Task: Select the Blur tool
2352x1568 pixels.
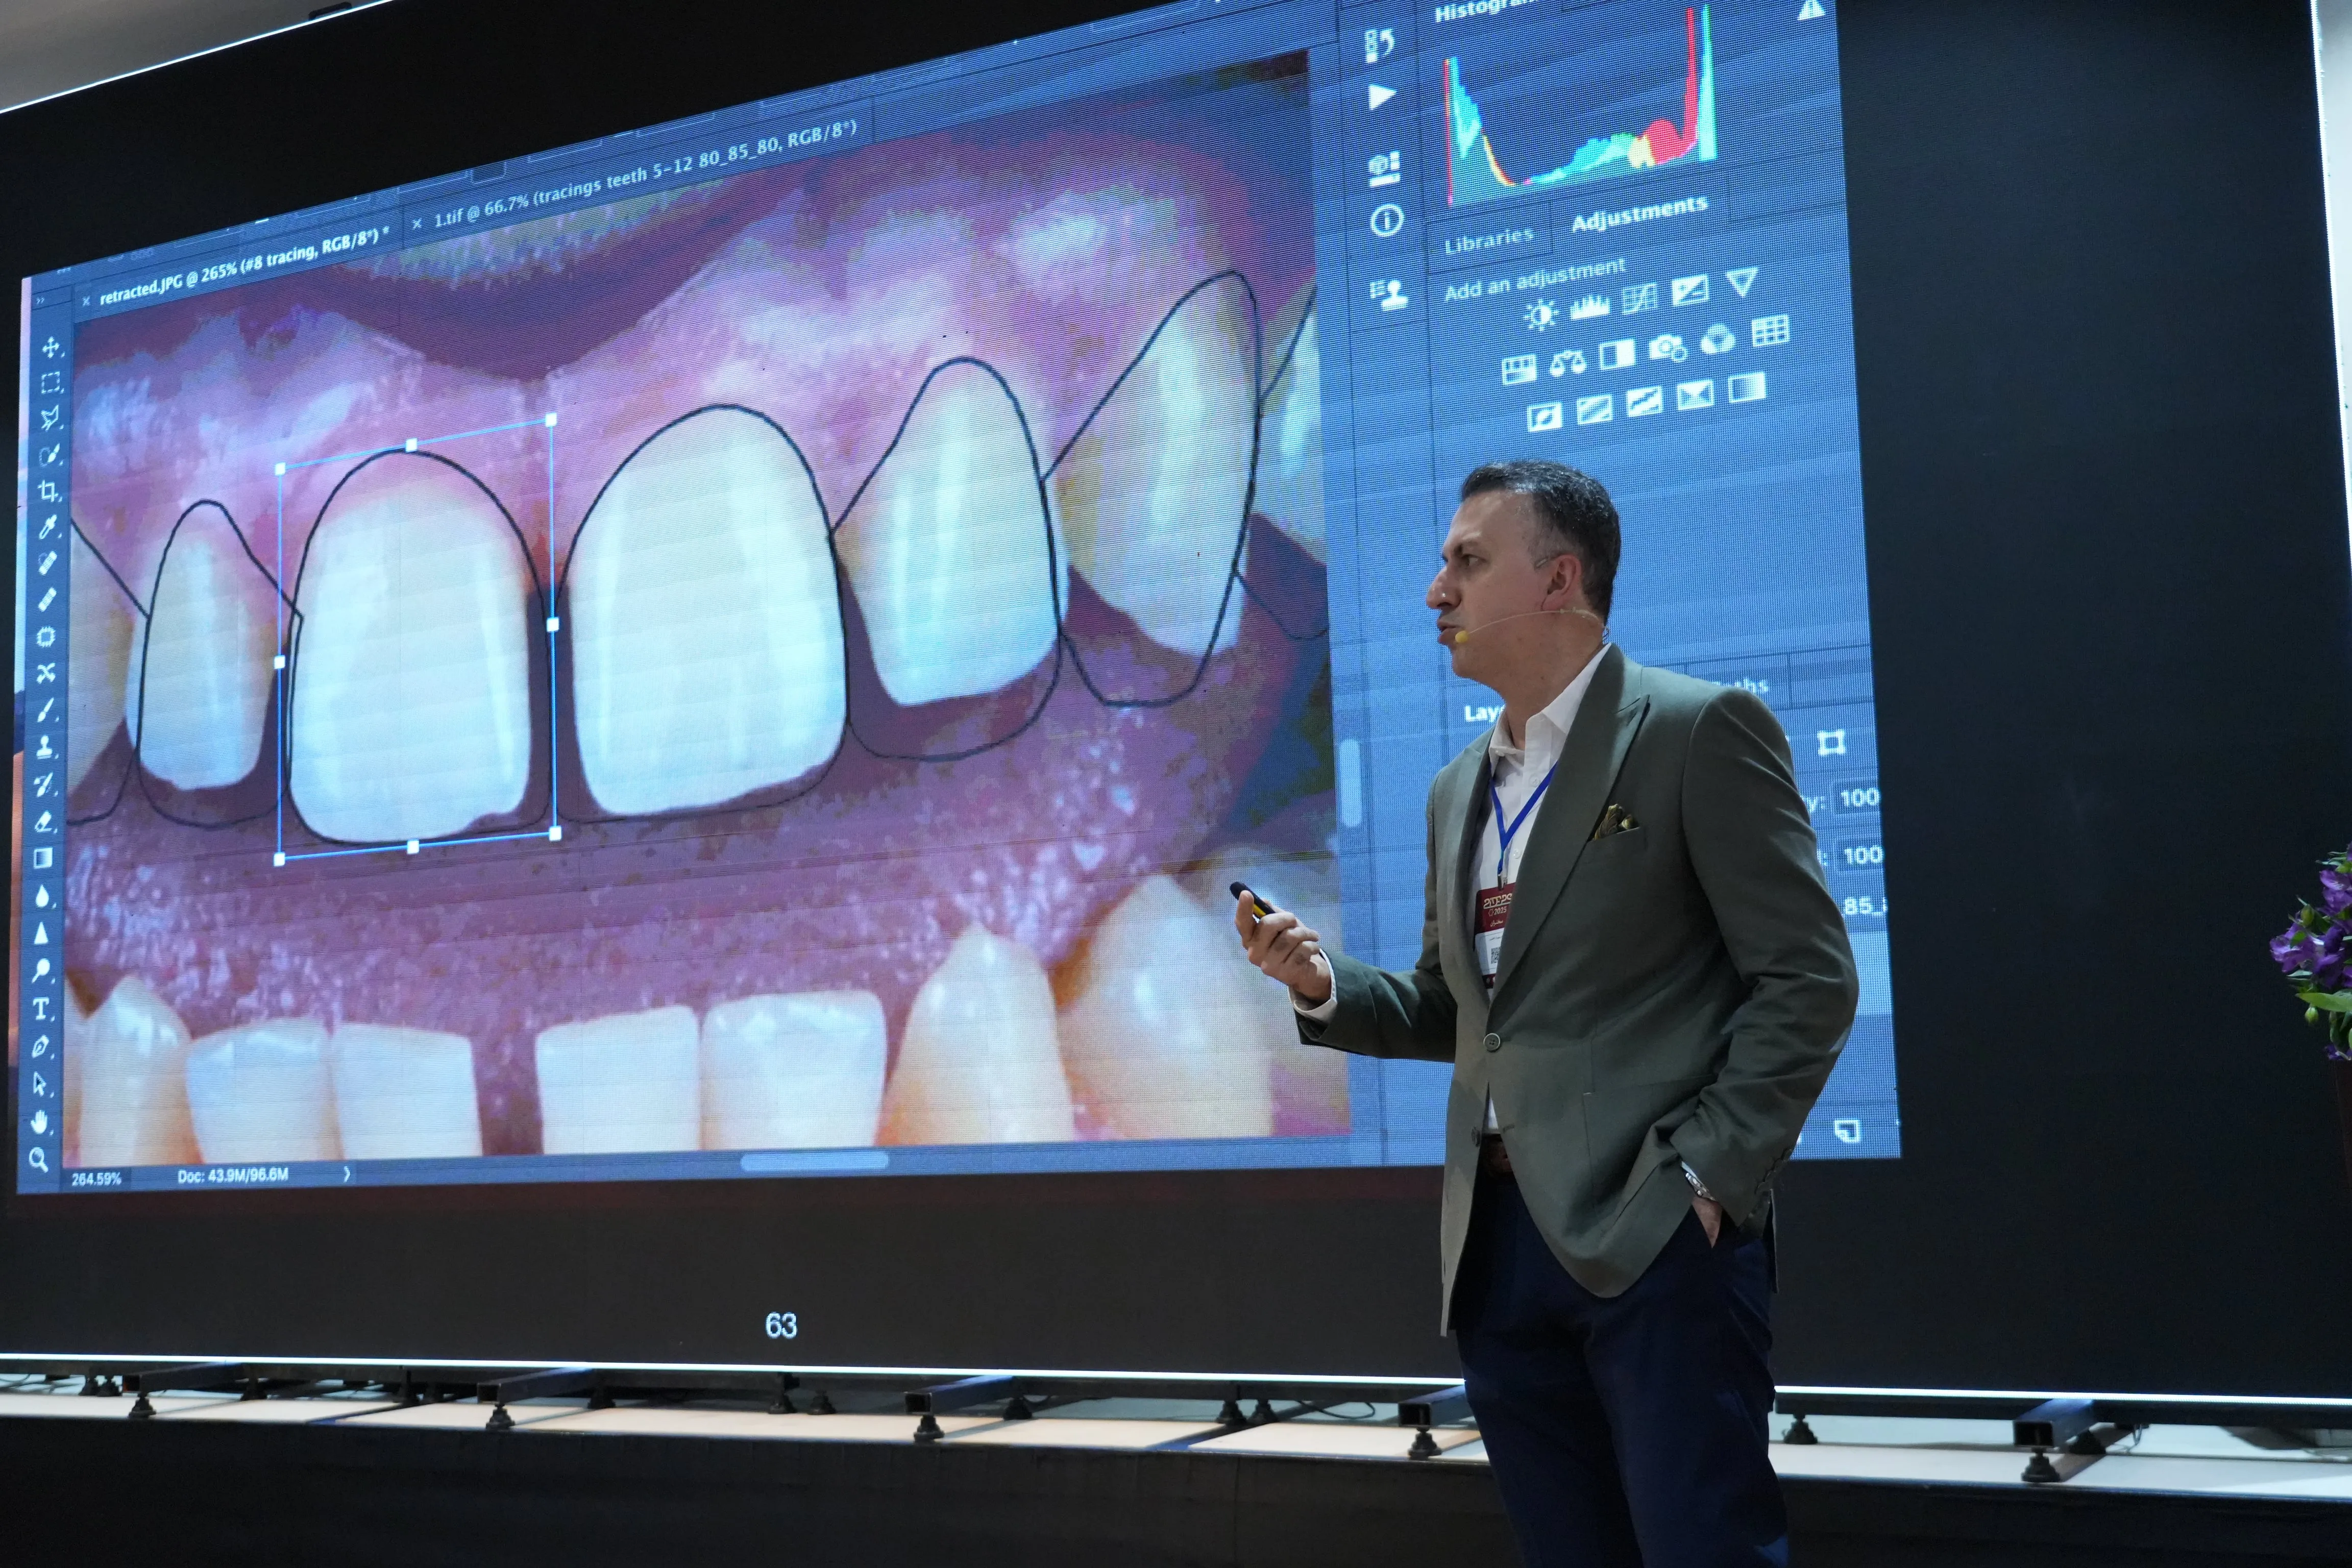Action: coord(43,896)
